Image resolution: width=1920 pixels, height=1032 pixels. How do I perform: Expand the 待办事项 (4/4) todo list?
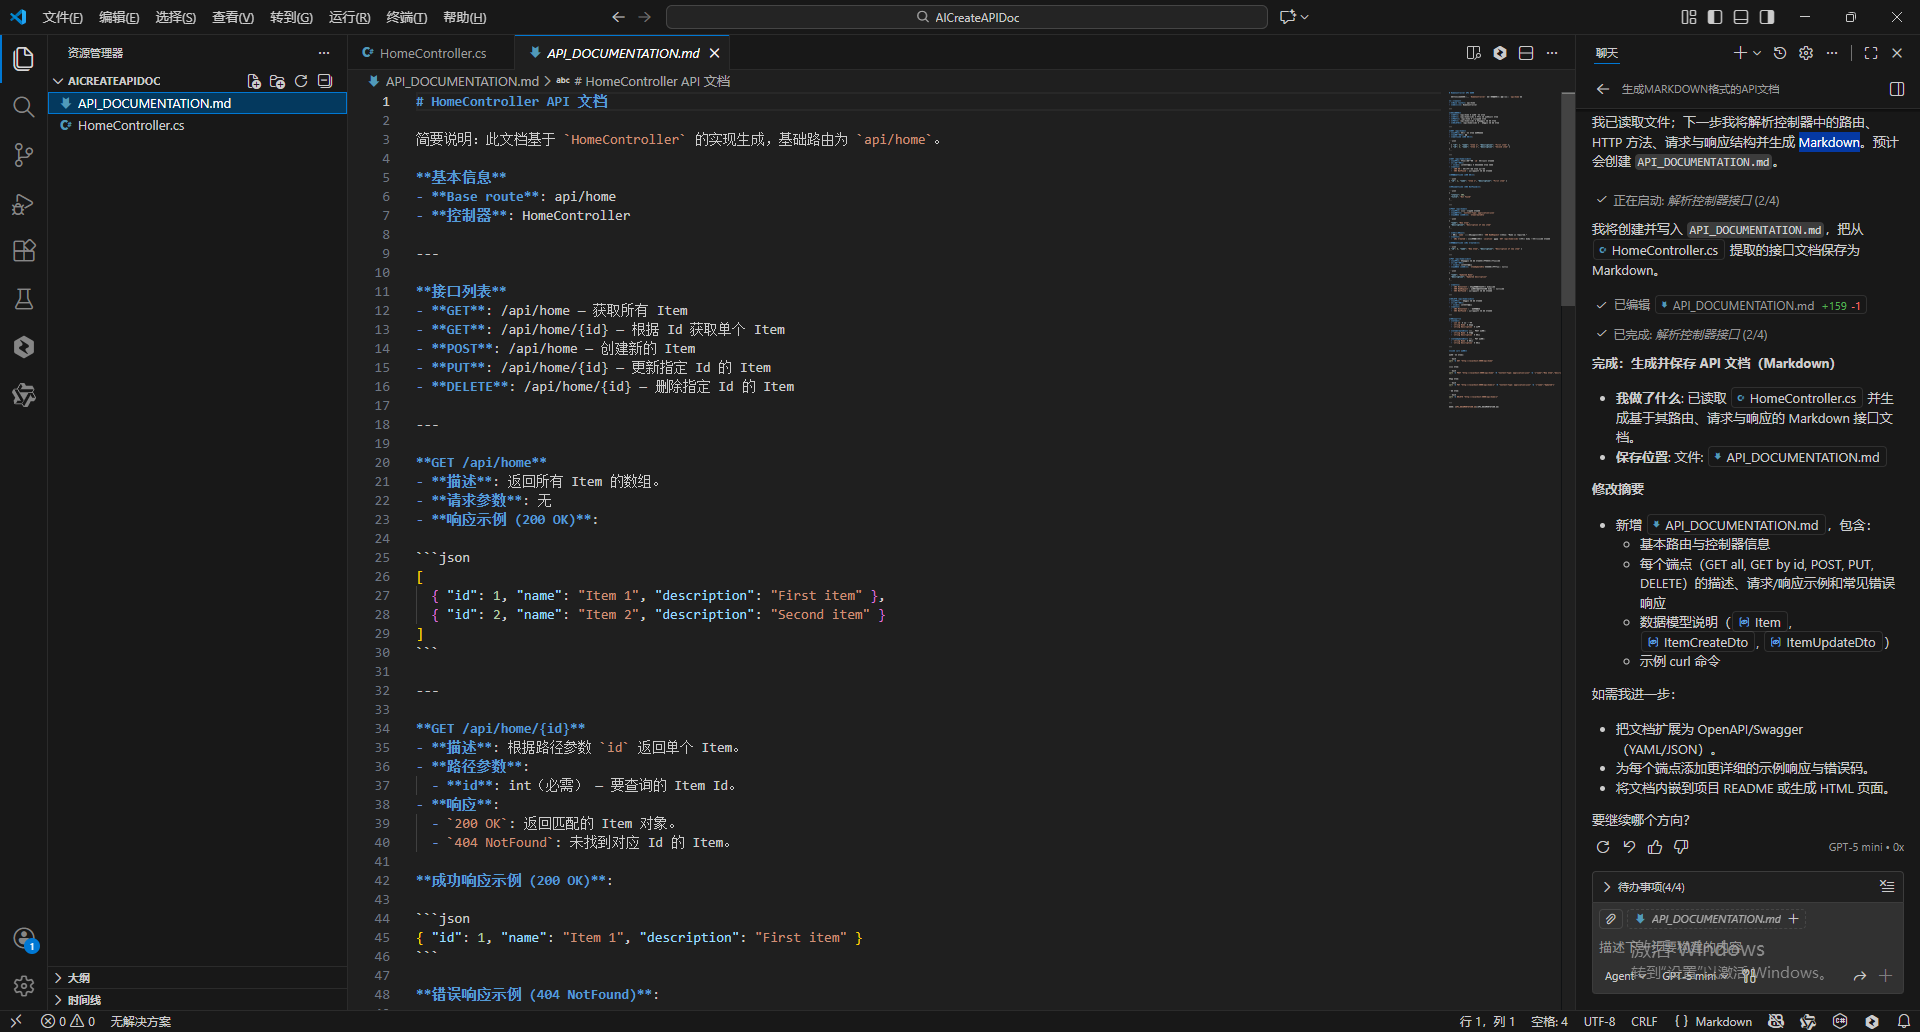(1607, 887)
